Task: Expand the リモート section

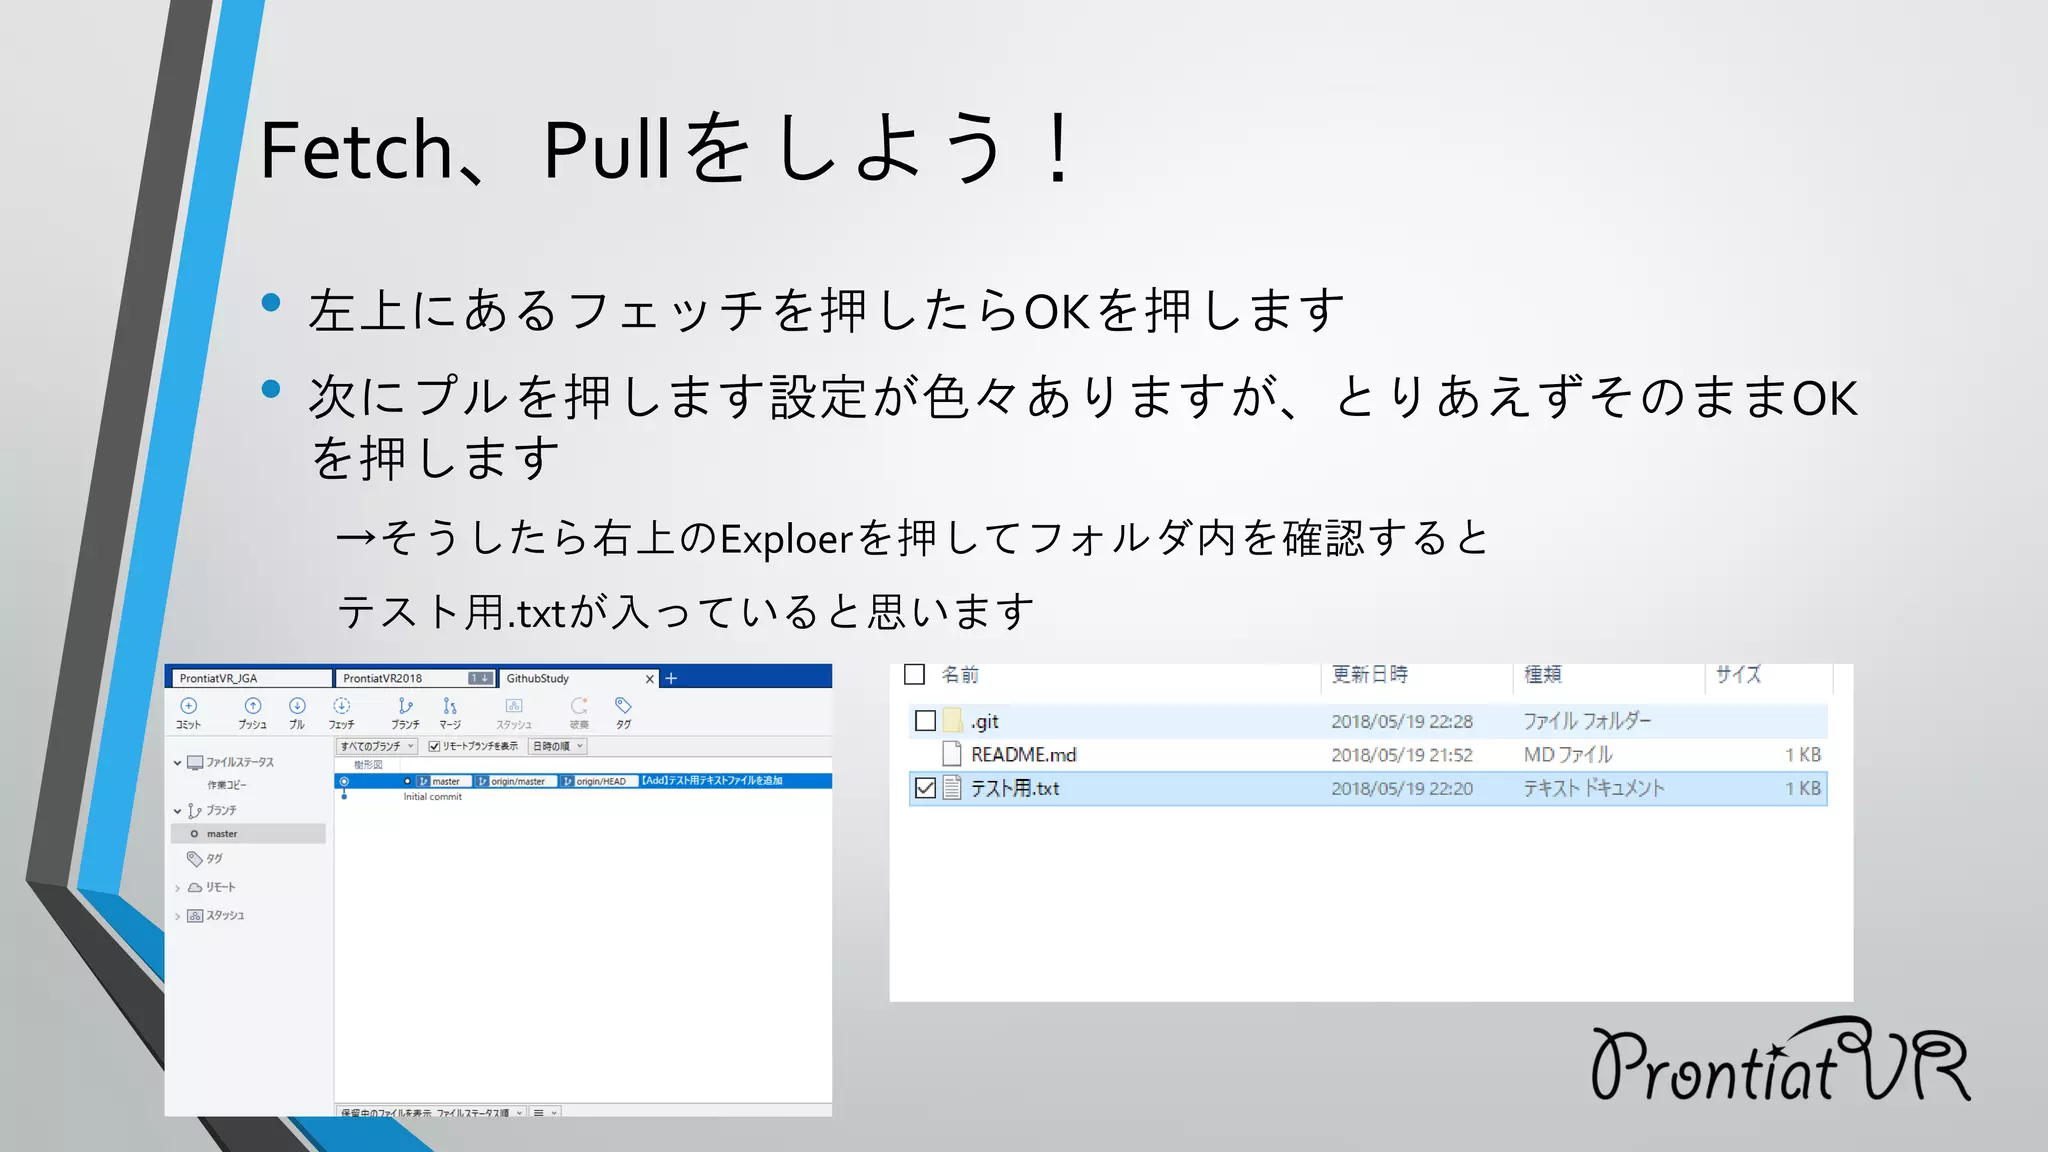Action: coord(178,888)
